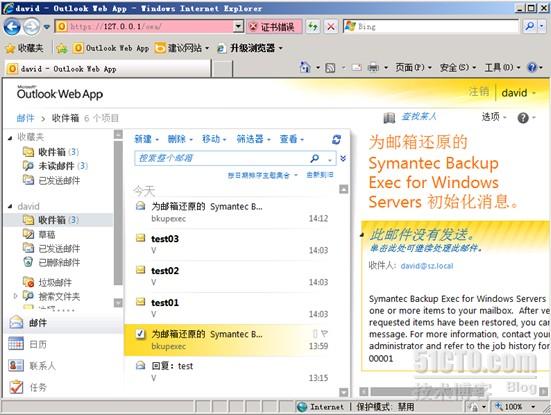The image size is (551, 415).
Task: Open the 查看 view menu
Action: point(292,139)
